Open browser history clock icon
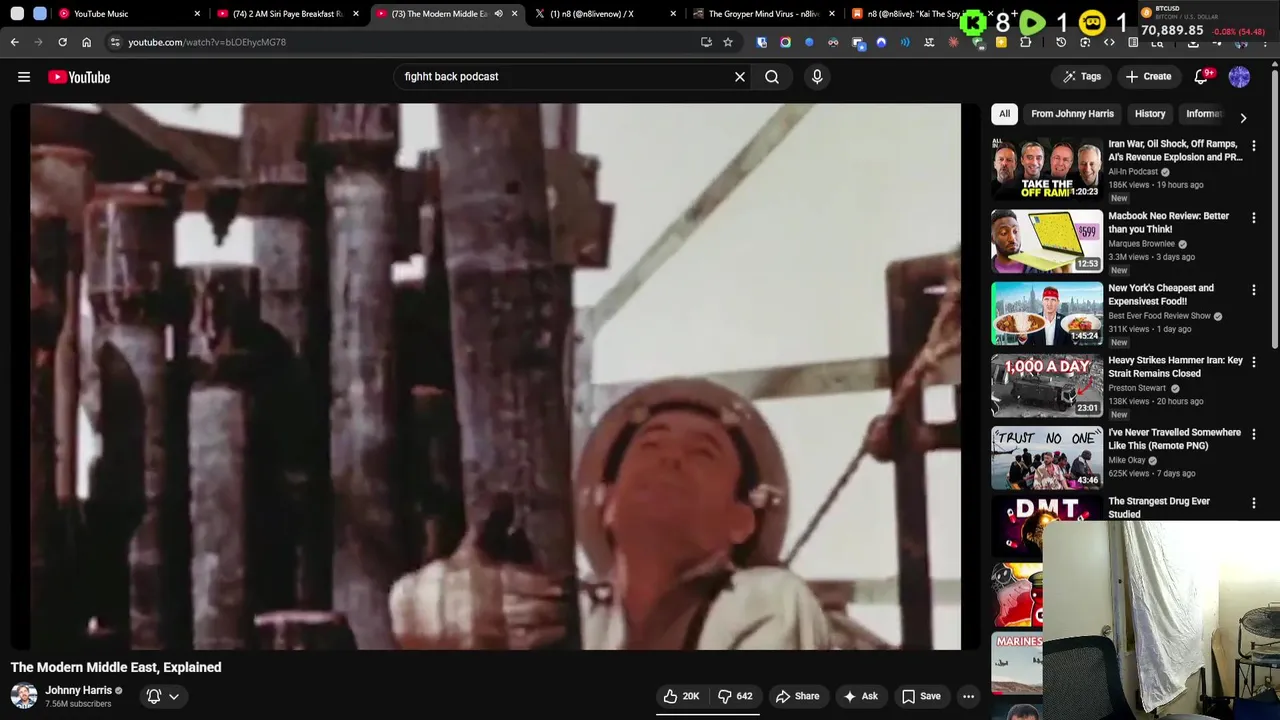The image size is (1280, 720). [1061, 42]
